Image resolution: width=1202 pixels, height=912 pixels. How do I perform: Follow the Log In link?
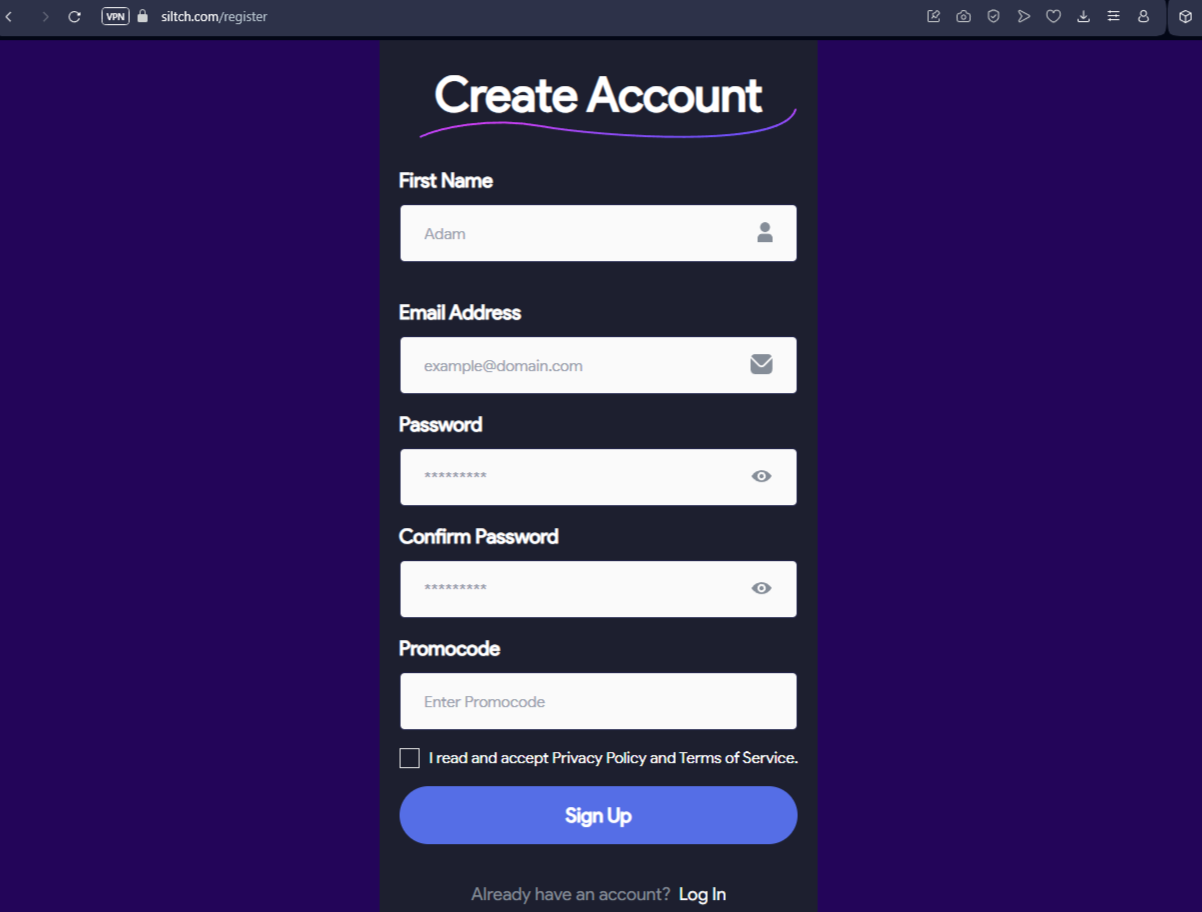point(702,894)
